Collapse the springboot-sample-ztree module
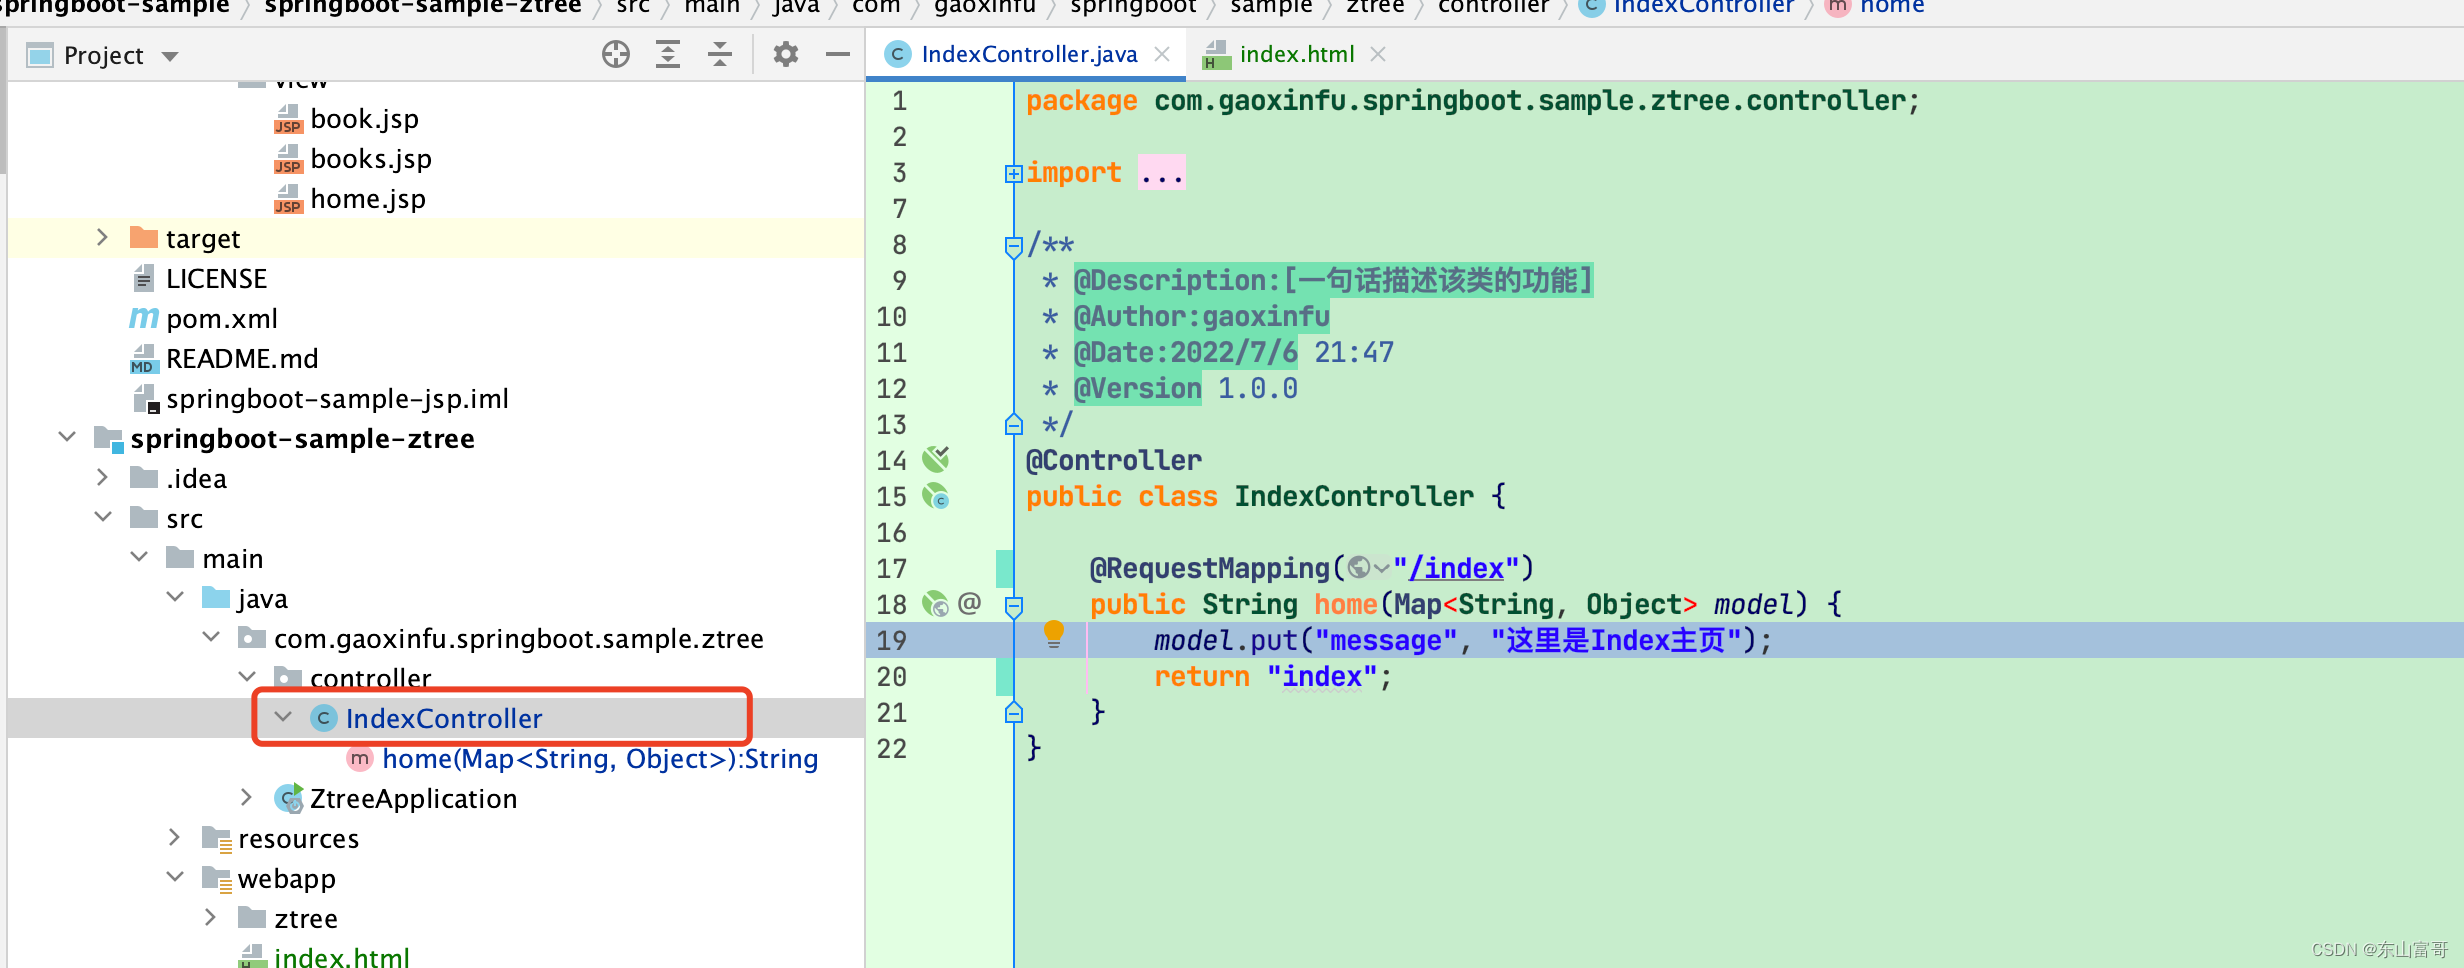This screenshot has height=968, width=2464. coord(67,437)
